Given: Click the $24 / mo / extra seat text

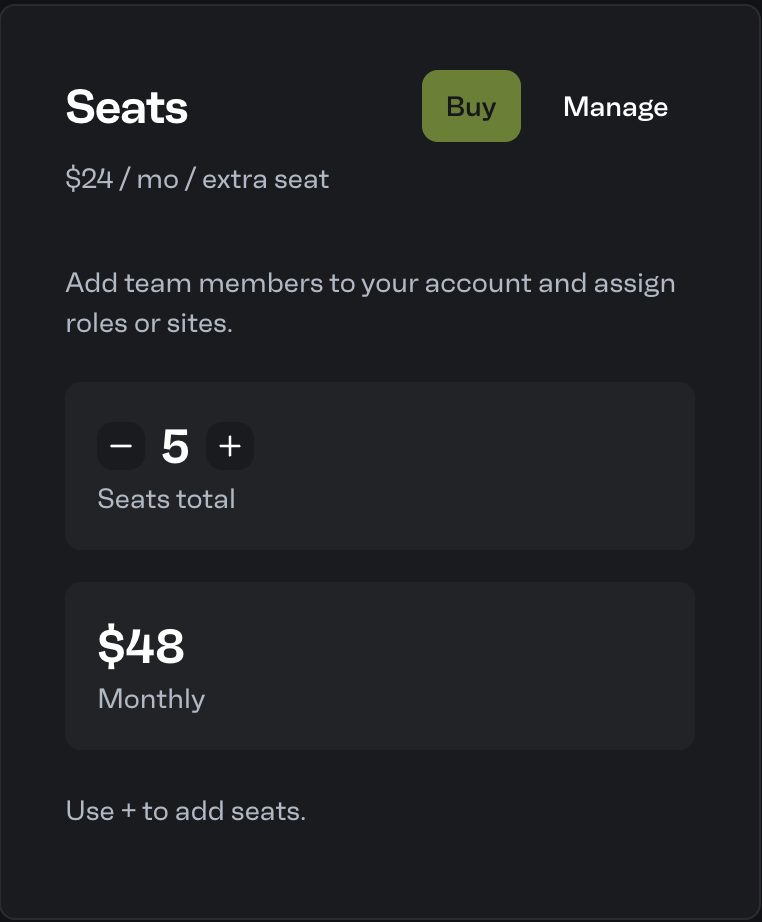Looking at the screenshot, I should click(x=197, y=179).
